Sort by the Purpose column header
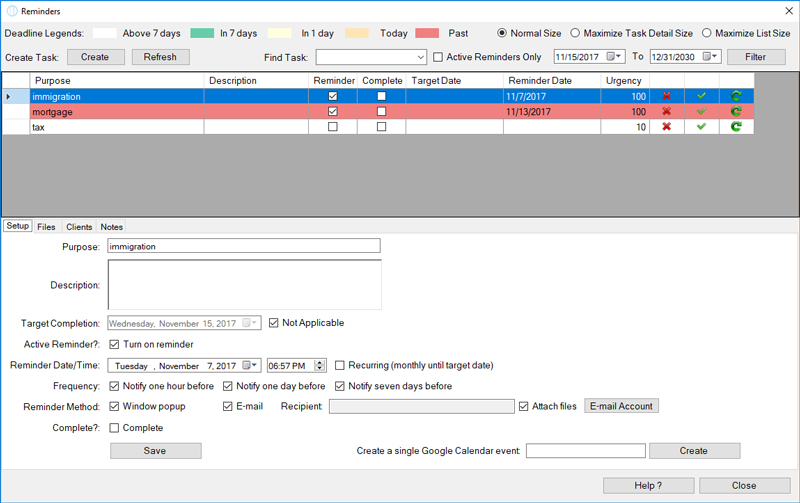Viewport: 800px width, 503px height. pyautogui.click(x=117, y=81)
